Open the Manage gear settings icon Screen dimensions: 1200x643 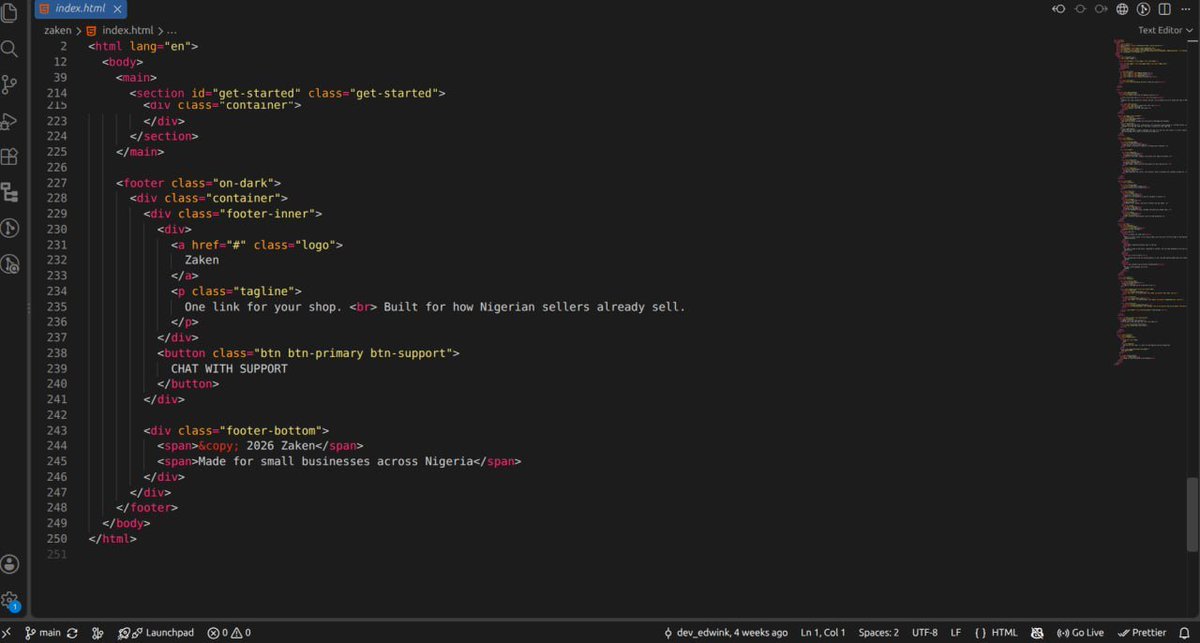(x=10, y=600)
